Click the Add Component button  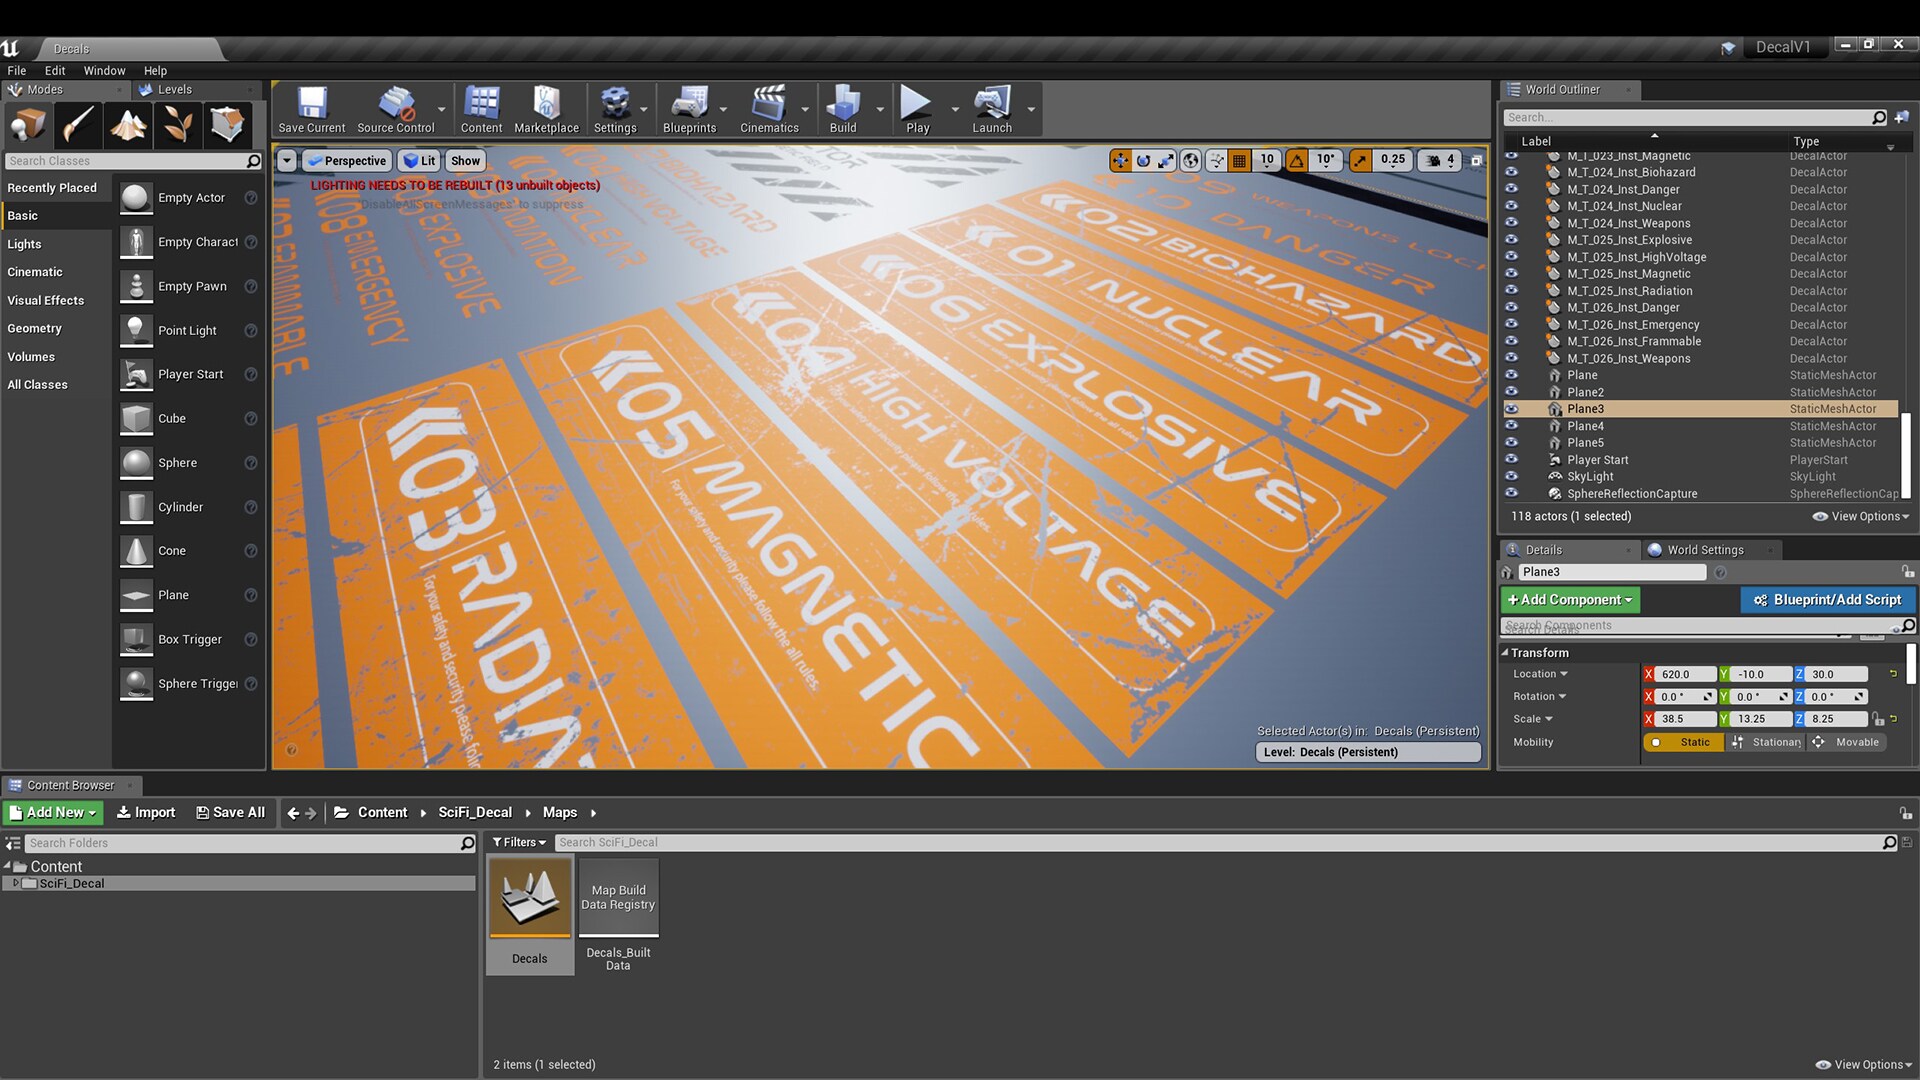coord(1569,599)
